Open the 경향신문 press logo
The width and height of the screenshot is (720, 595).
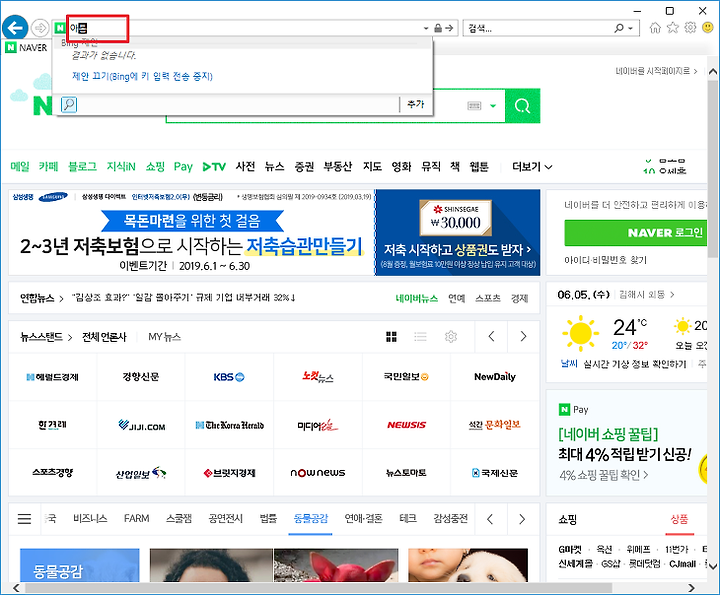pyautogui.click(x=141, y=377)
